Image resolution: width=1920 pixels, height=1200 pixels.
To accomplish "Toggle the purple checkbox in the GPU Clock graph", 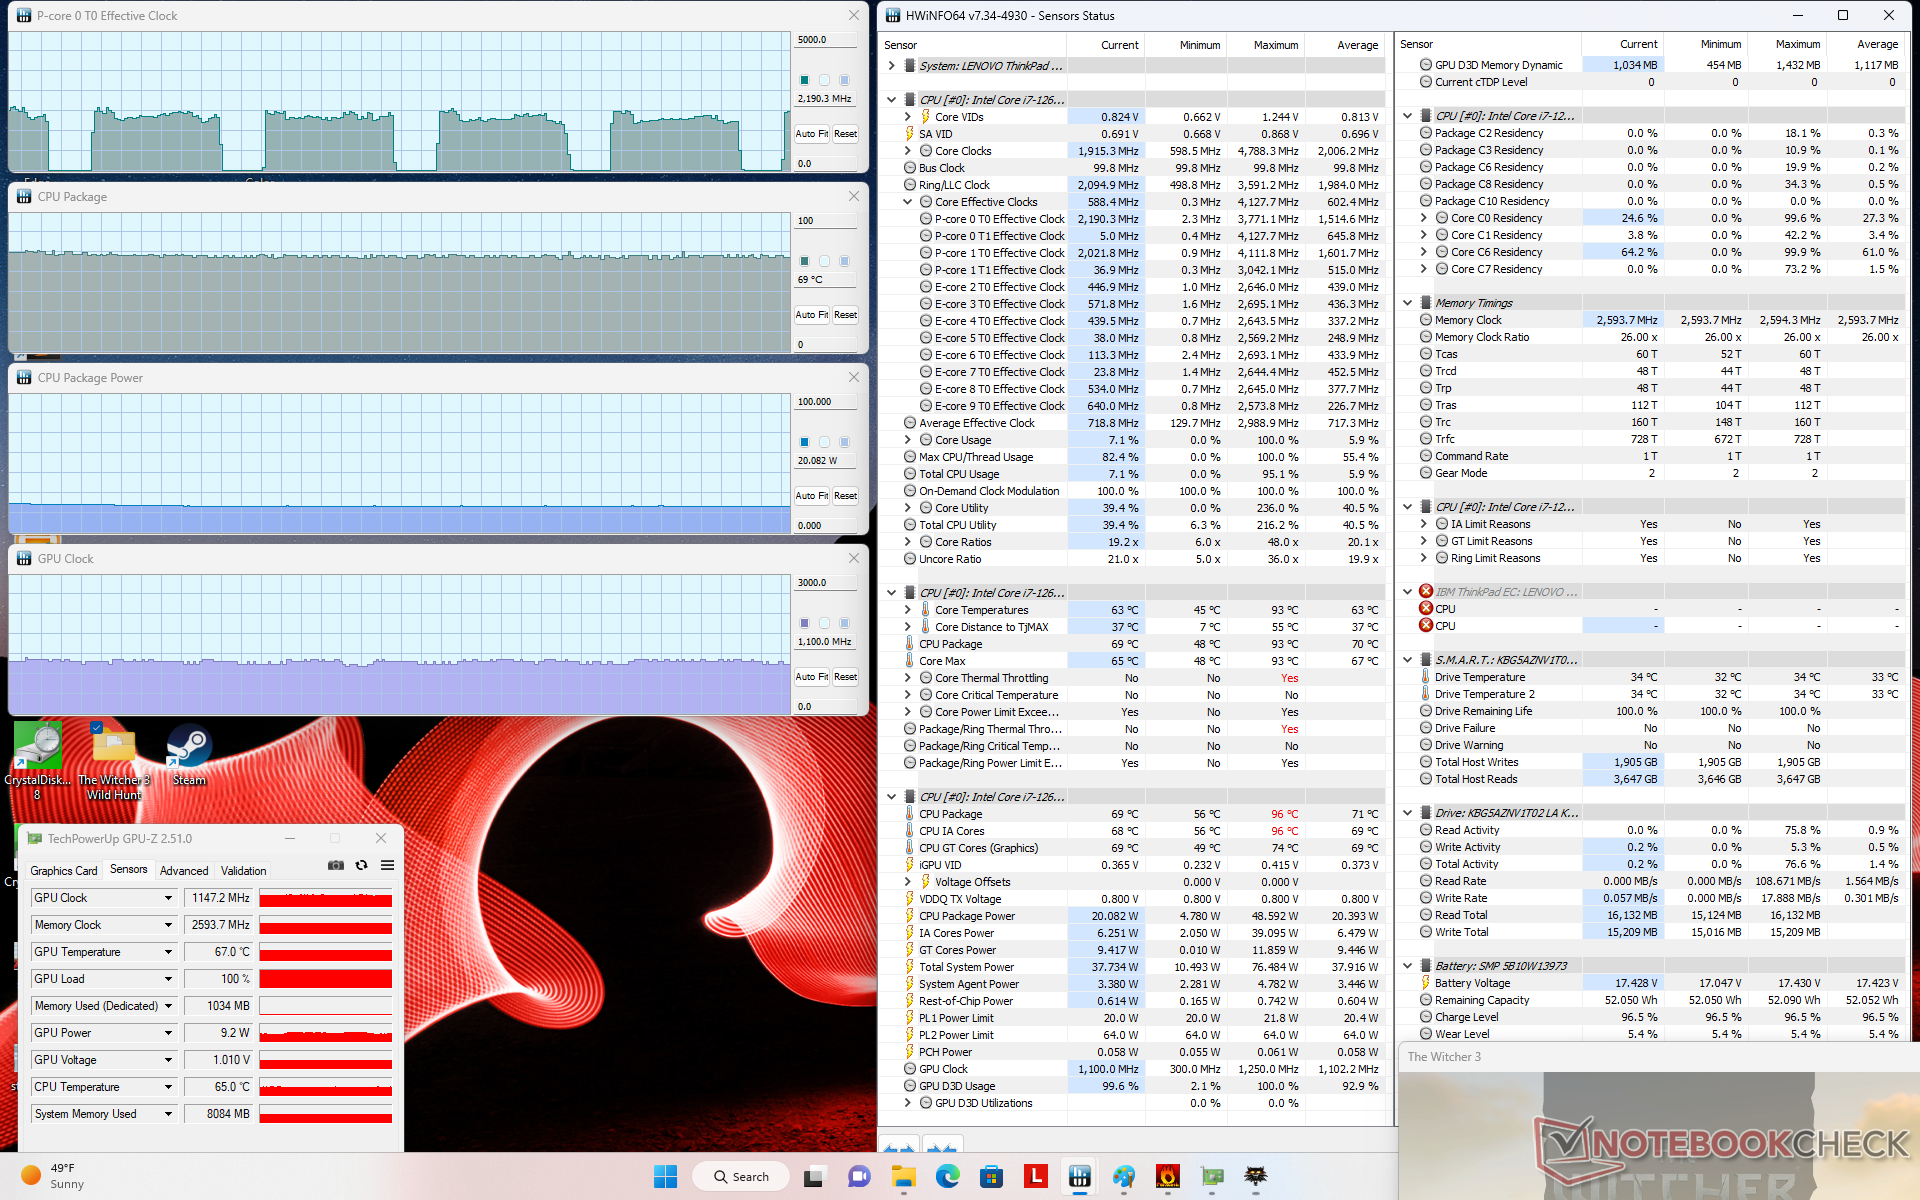I will click(x=804, y=623).
